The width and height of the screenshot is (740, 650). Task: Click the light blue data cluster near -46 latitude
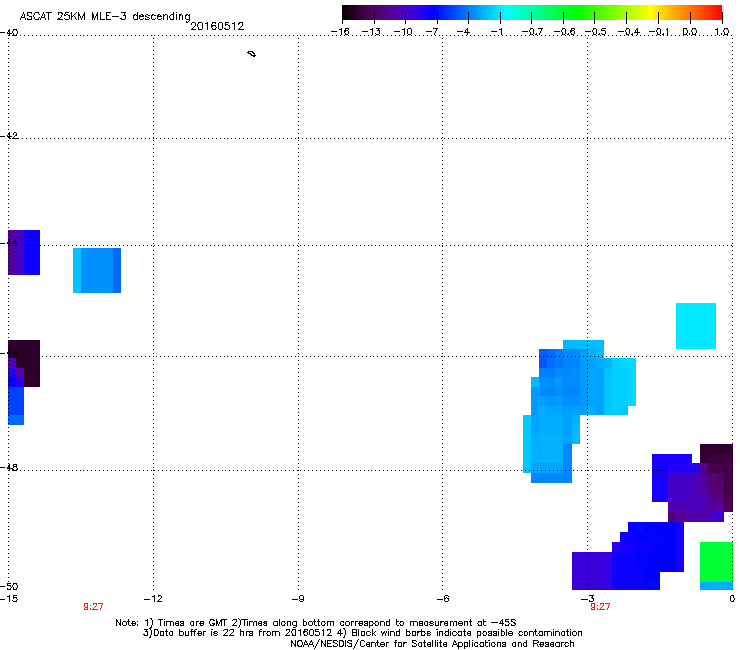[x=579, y=411]
